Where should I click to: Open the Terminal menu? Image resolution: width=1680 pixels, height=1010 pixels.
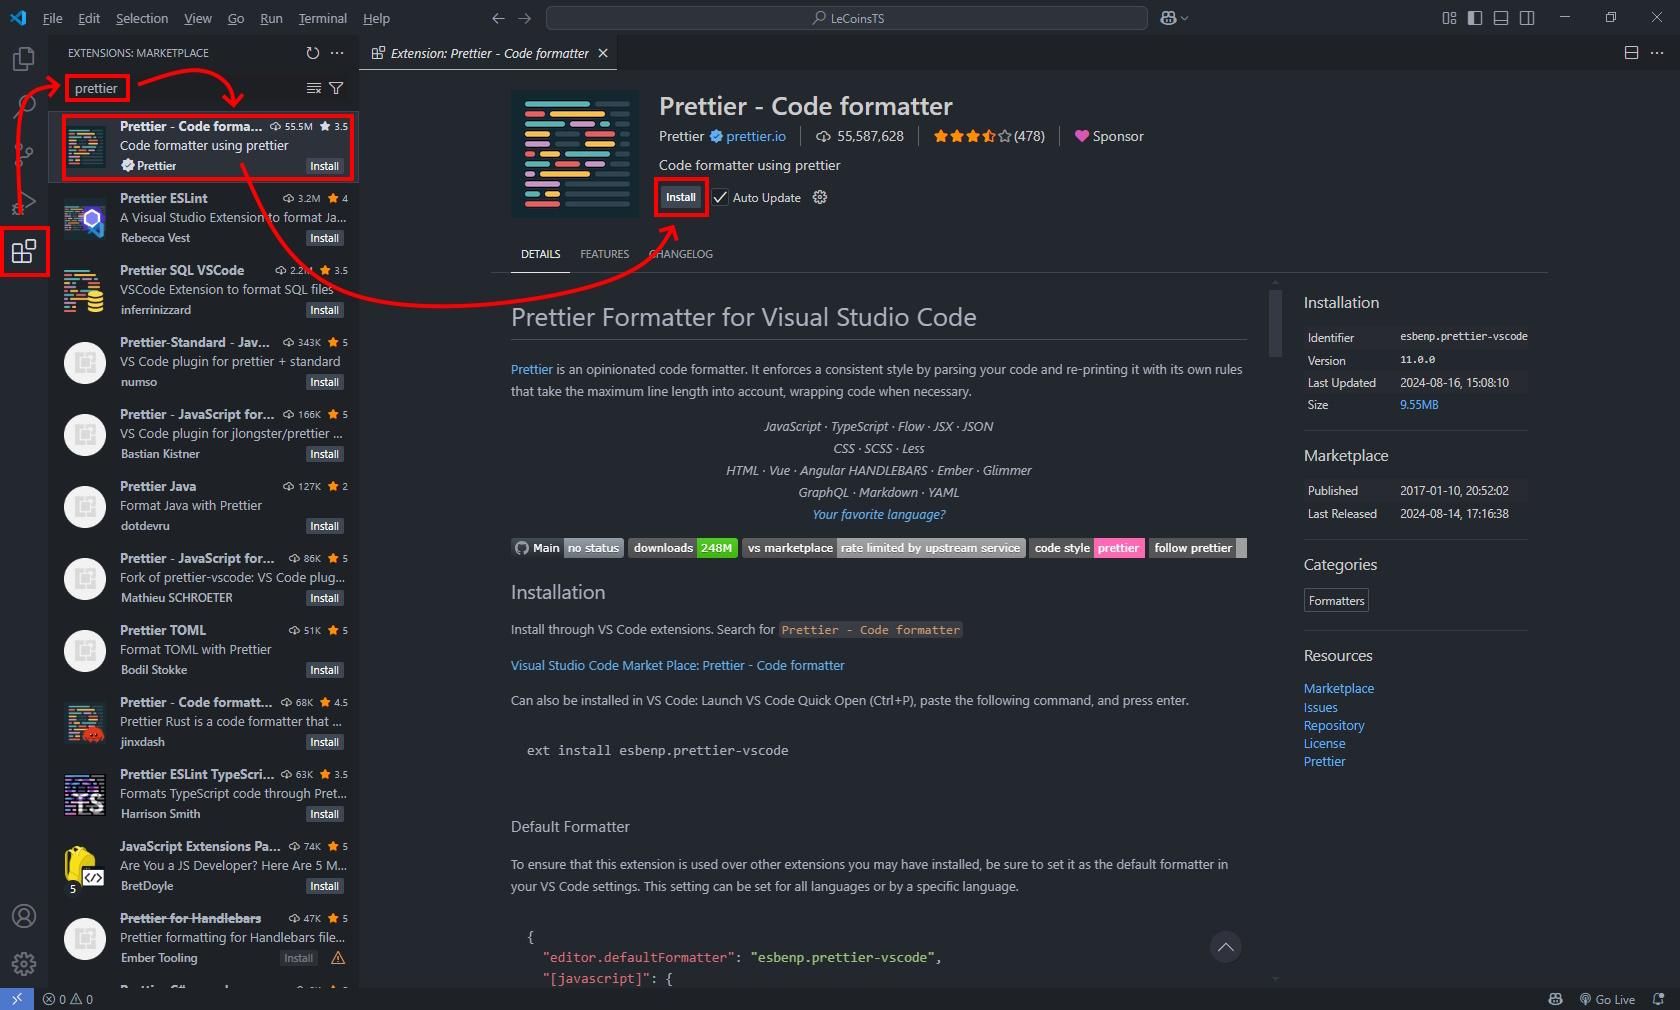click(x=323, y=18)
